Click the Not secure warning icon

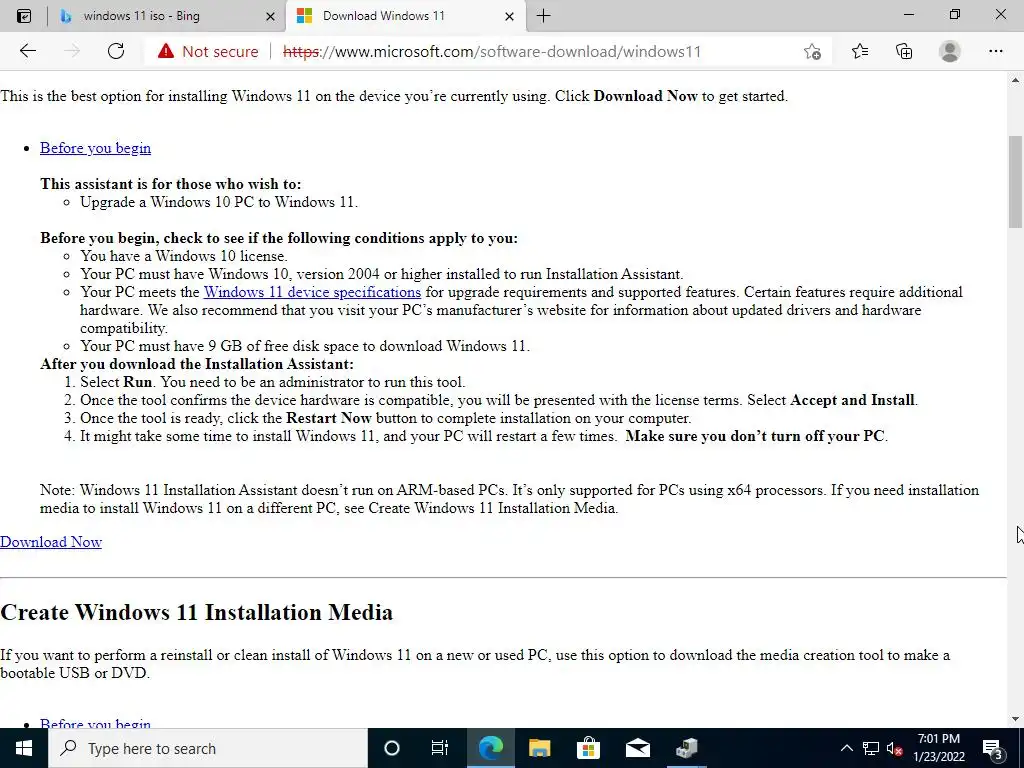coord(166,51)
